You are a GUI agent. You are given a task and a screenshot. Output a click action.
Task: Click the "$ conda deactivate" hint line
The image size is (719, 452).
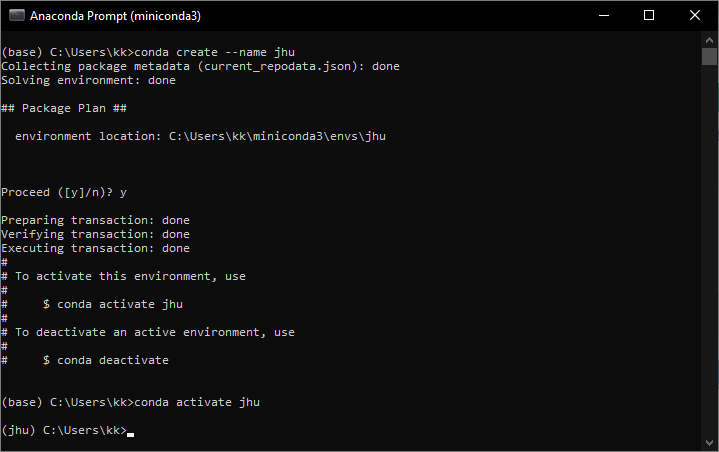coord(106,360)
